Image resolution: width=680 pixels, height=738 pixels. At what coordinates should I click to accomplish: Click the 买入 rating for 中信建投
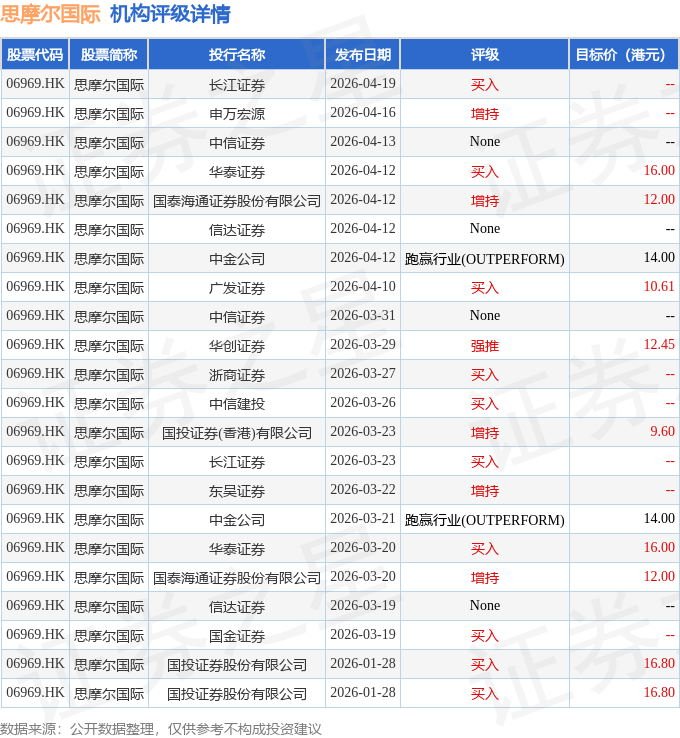485,404
